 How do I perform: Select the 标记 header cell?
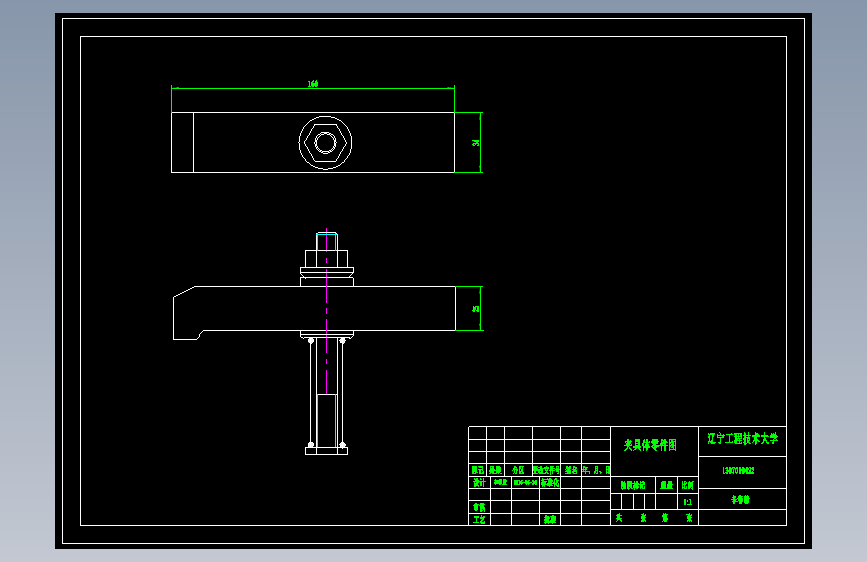[478, 470]
